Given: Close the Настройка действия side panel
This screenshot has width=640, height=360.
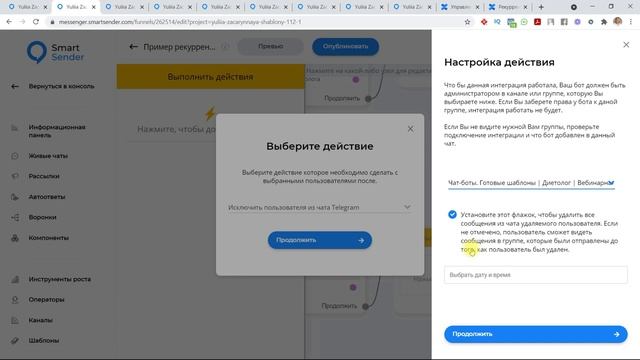Looking at the screenshot, I should (626, 44).
